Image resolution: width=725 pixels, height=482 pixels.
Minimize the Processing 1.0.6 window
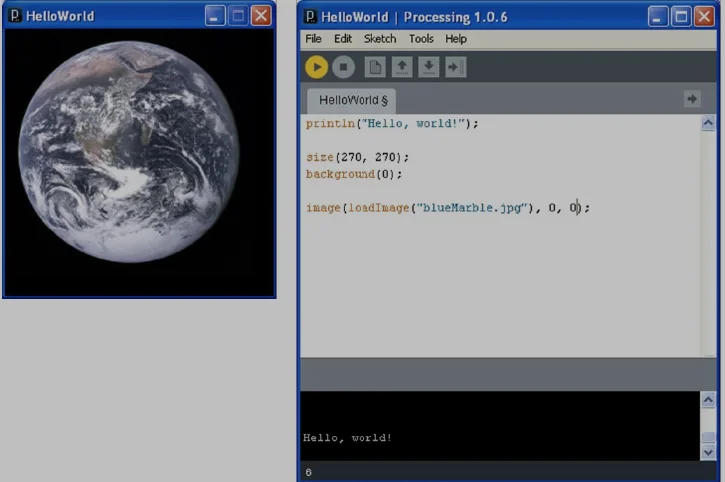(x=657, y=17)
